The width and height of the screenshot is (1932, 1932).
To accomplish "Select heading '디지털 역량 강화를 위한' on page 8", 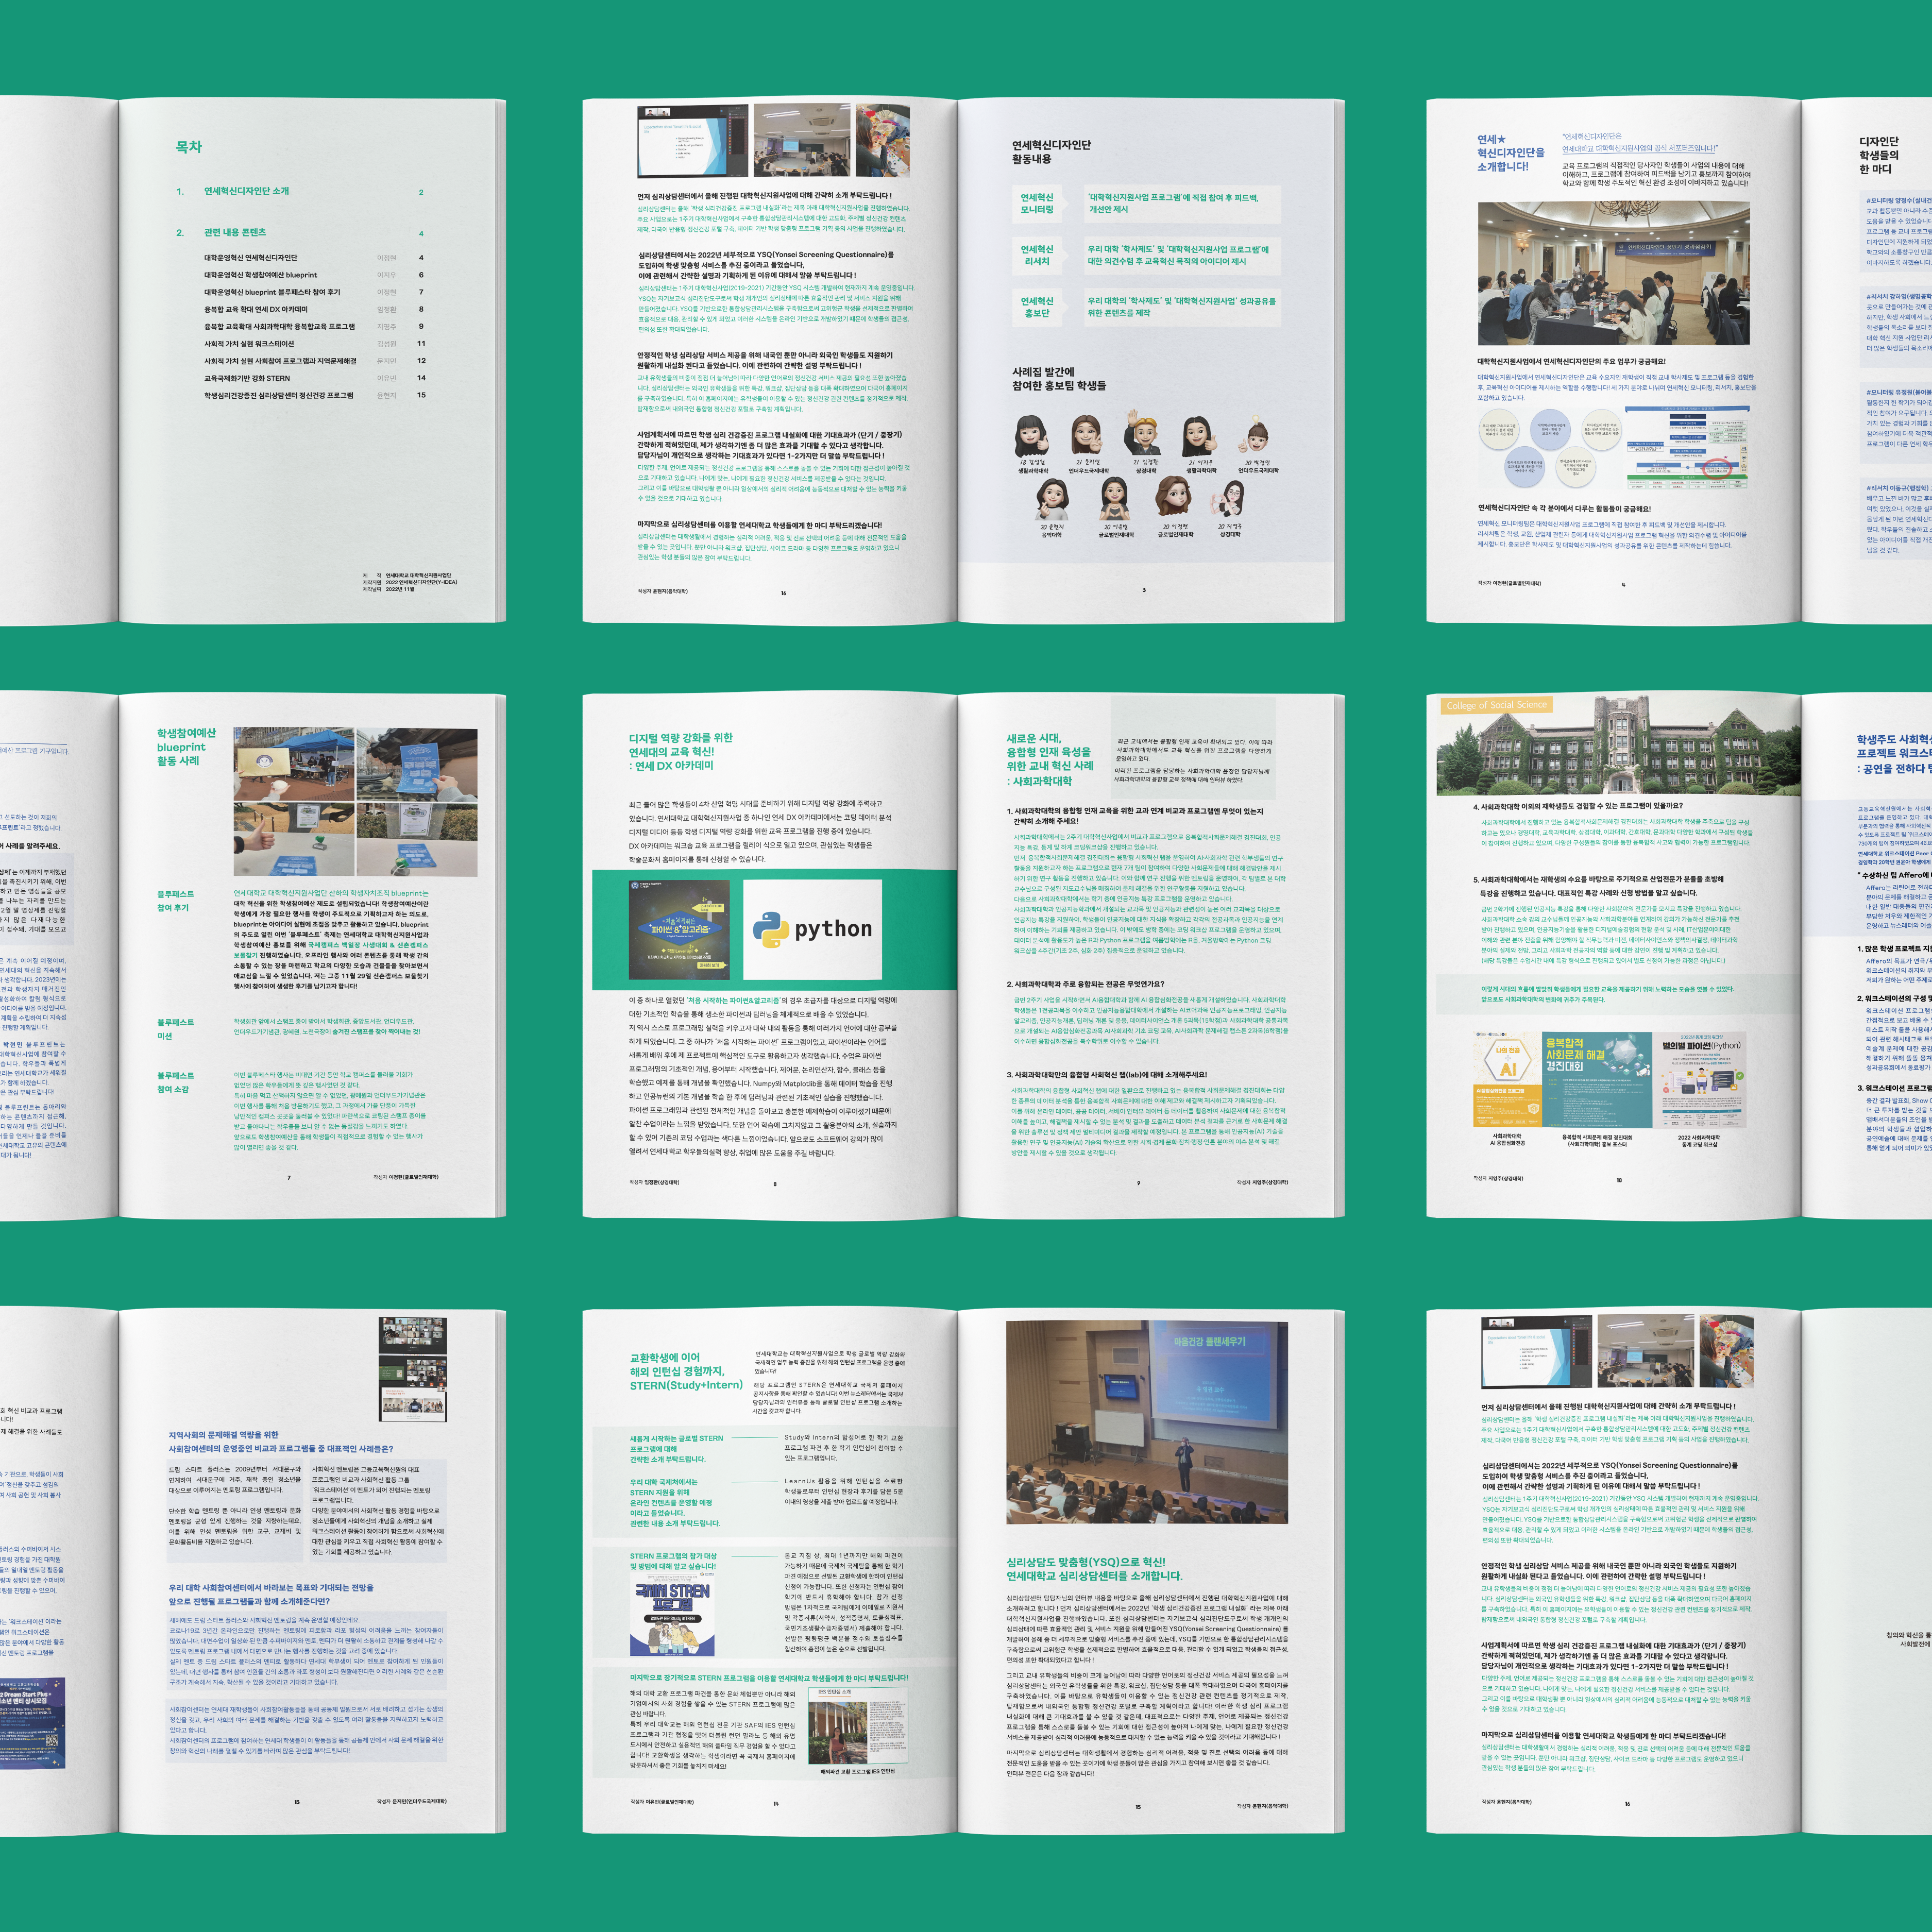I will pyautogui.click(x=680, y=738).
